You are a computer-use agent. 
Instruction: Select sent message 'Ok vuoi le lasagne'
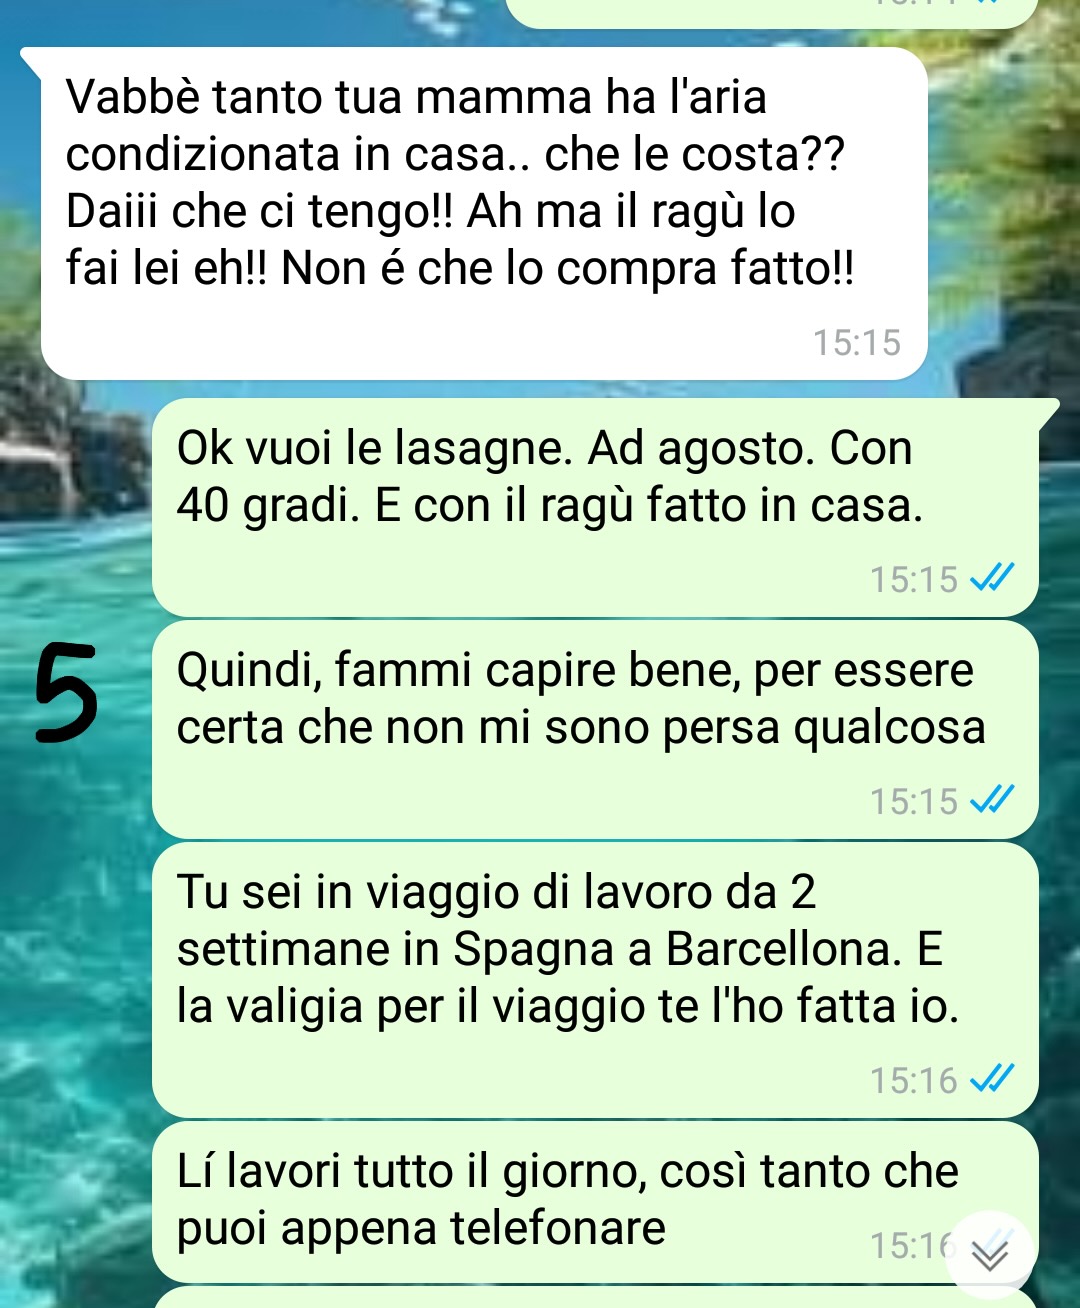pyautogui.click(x=595, y=507)
